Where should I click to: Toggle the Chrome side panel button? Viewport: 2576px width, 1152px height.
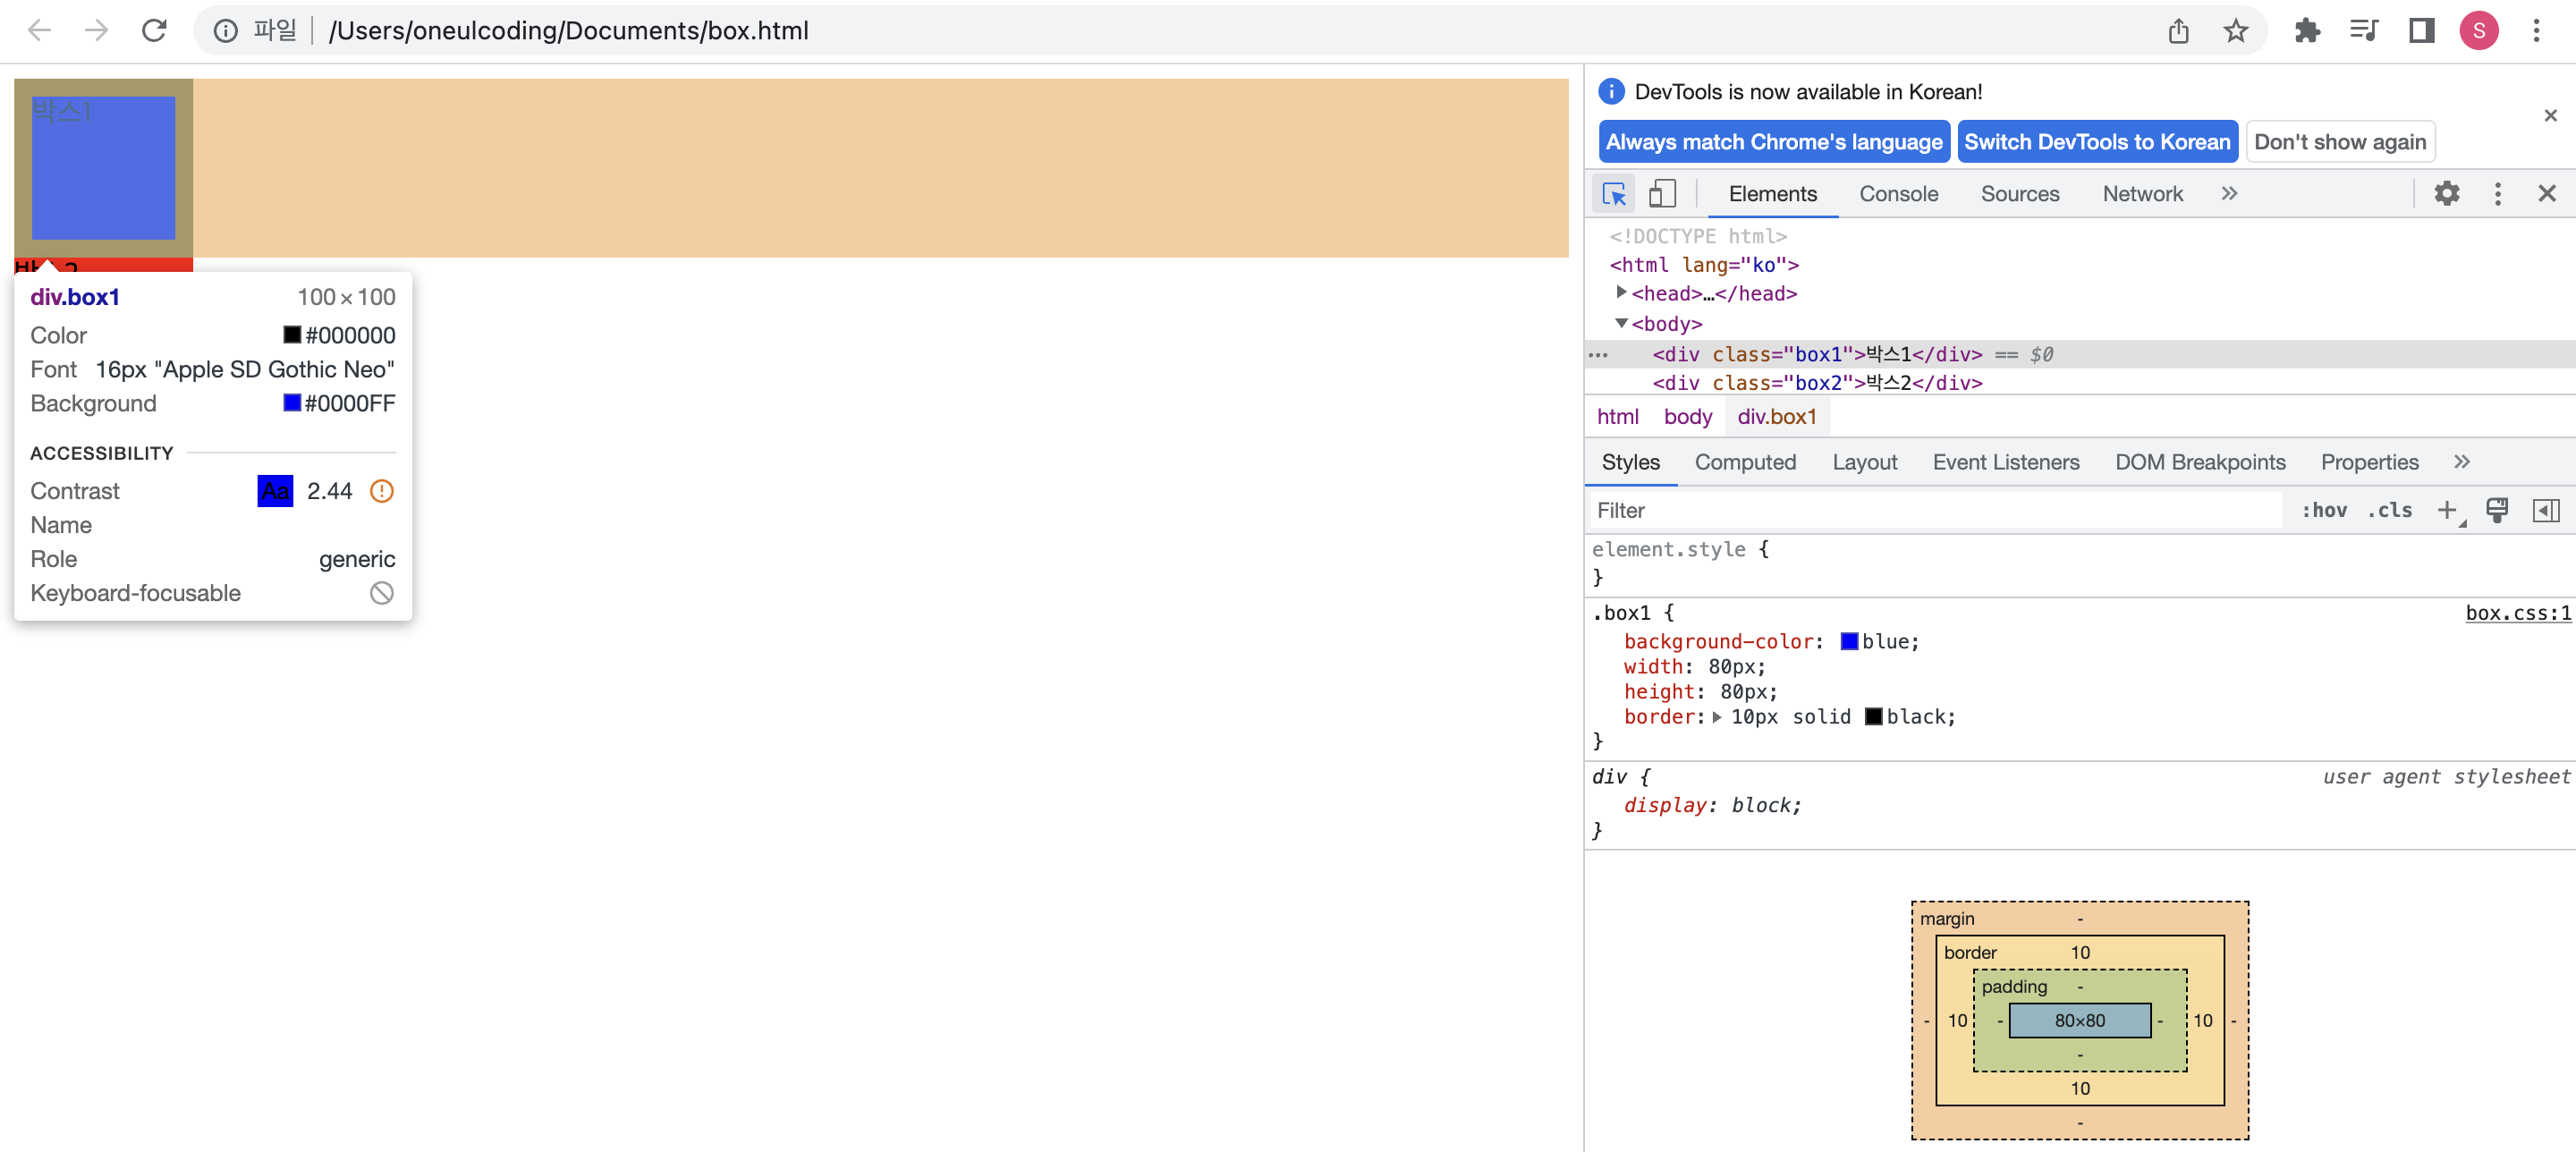[x=2421, y=31]
